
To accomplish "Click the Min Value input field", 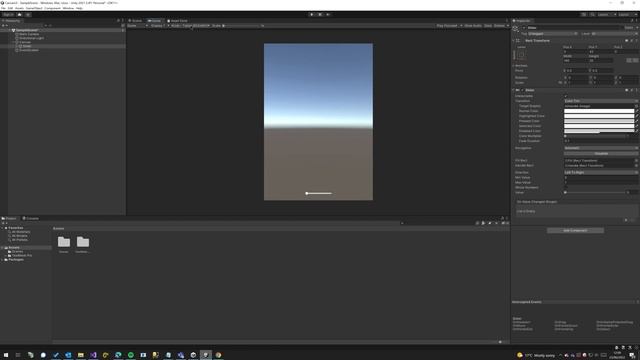I will coord(601,178).
